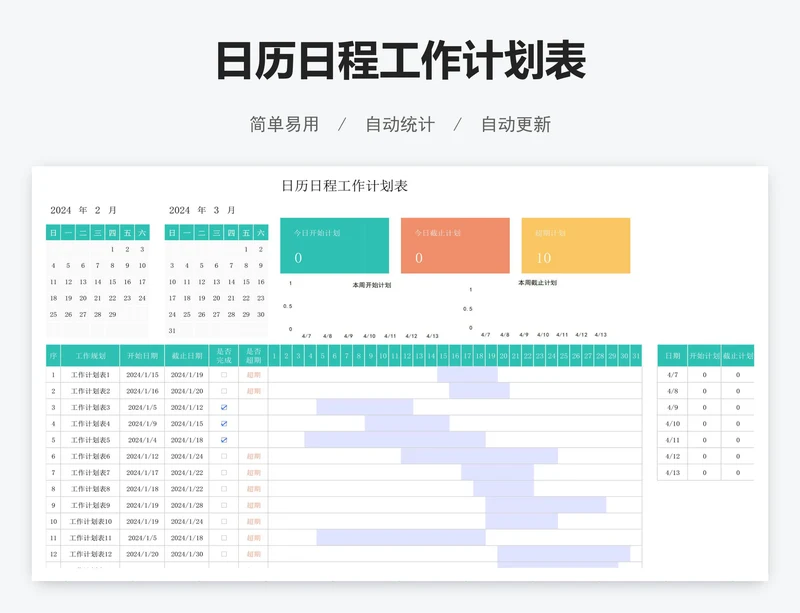
Task: Click the start date cell 2024/1/15 of 工作计划表1
Action: click(x=142, y=375)
